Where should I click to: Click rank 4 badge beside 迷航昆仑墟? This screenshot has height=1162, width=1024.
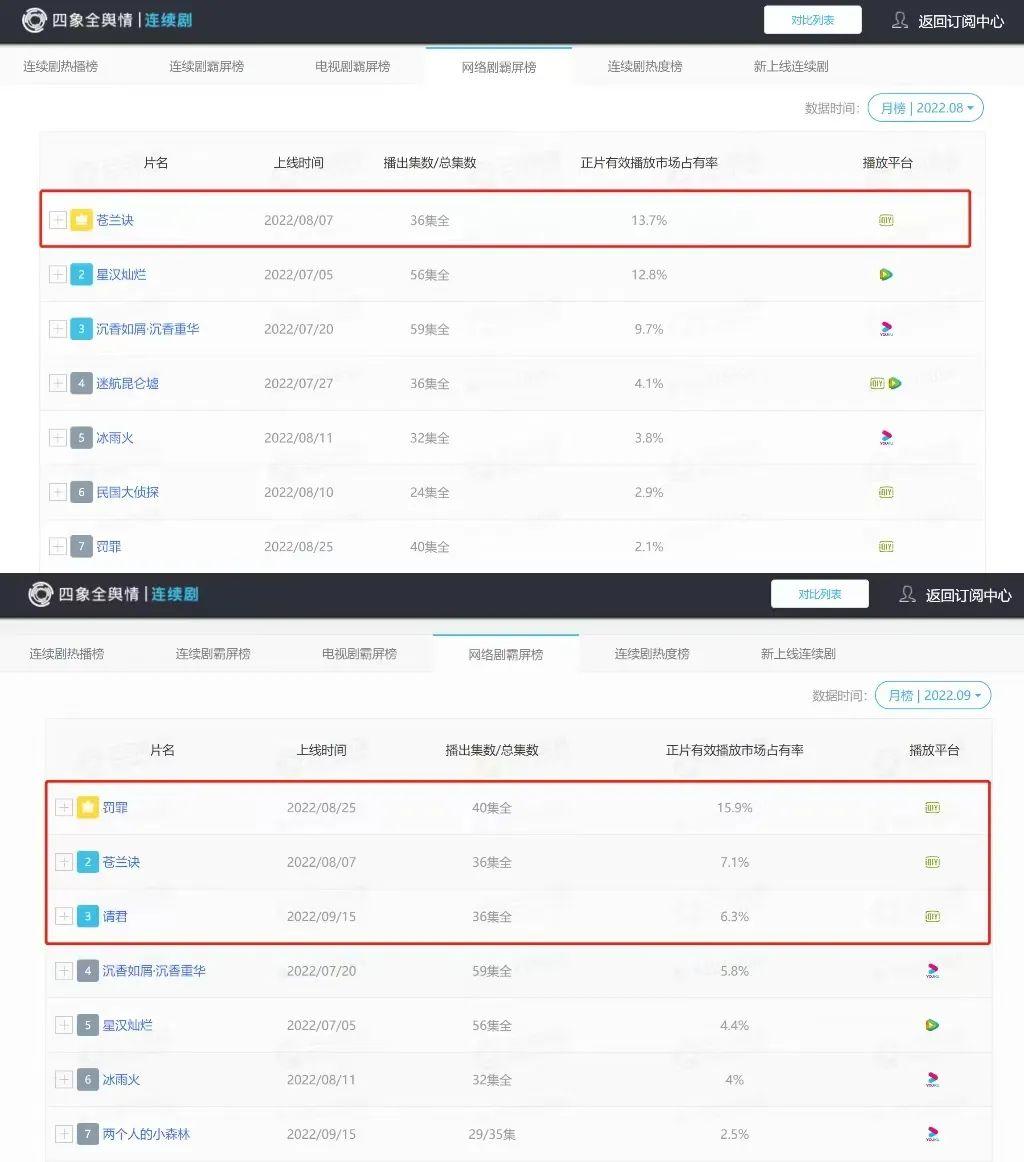pyautogui.click(x=82, y=383)
